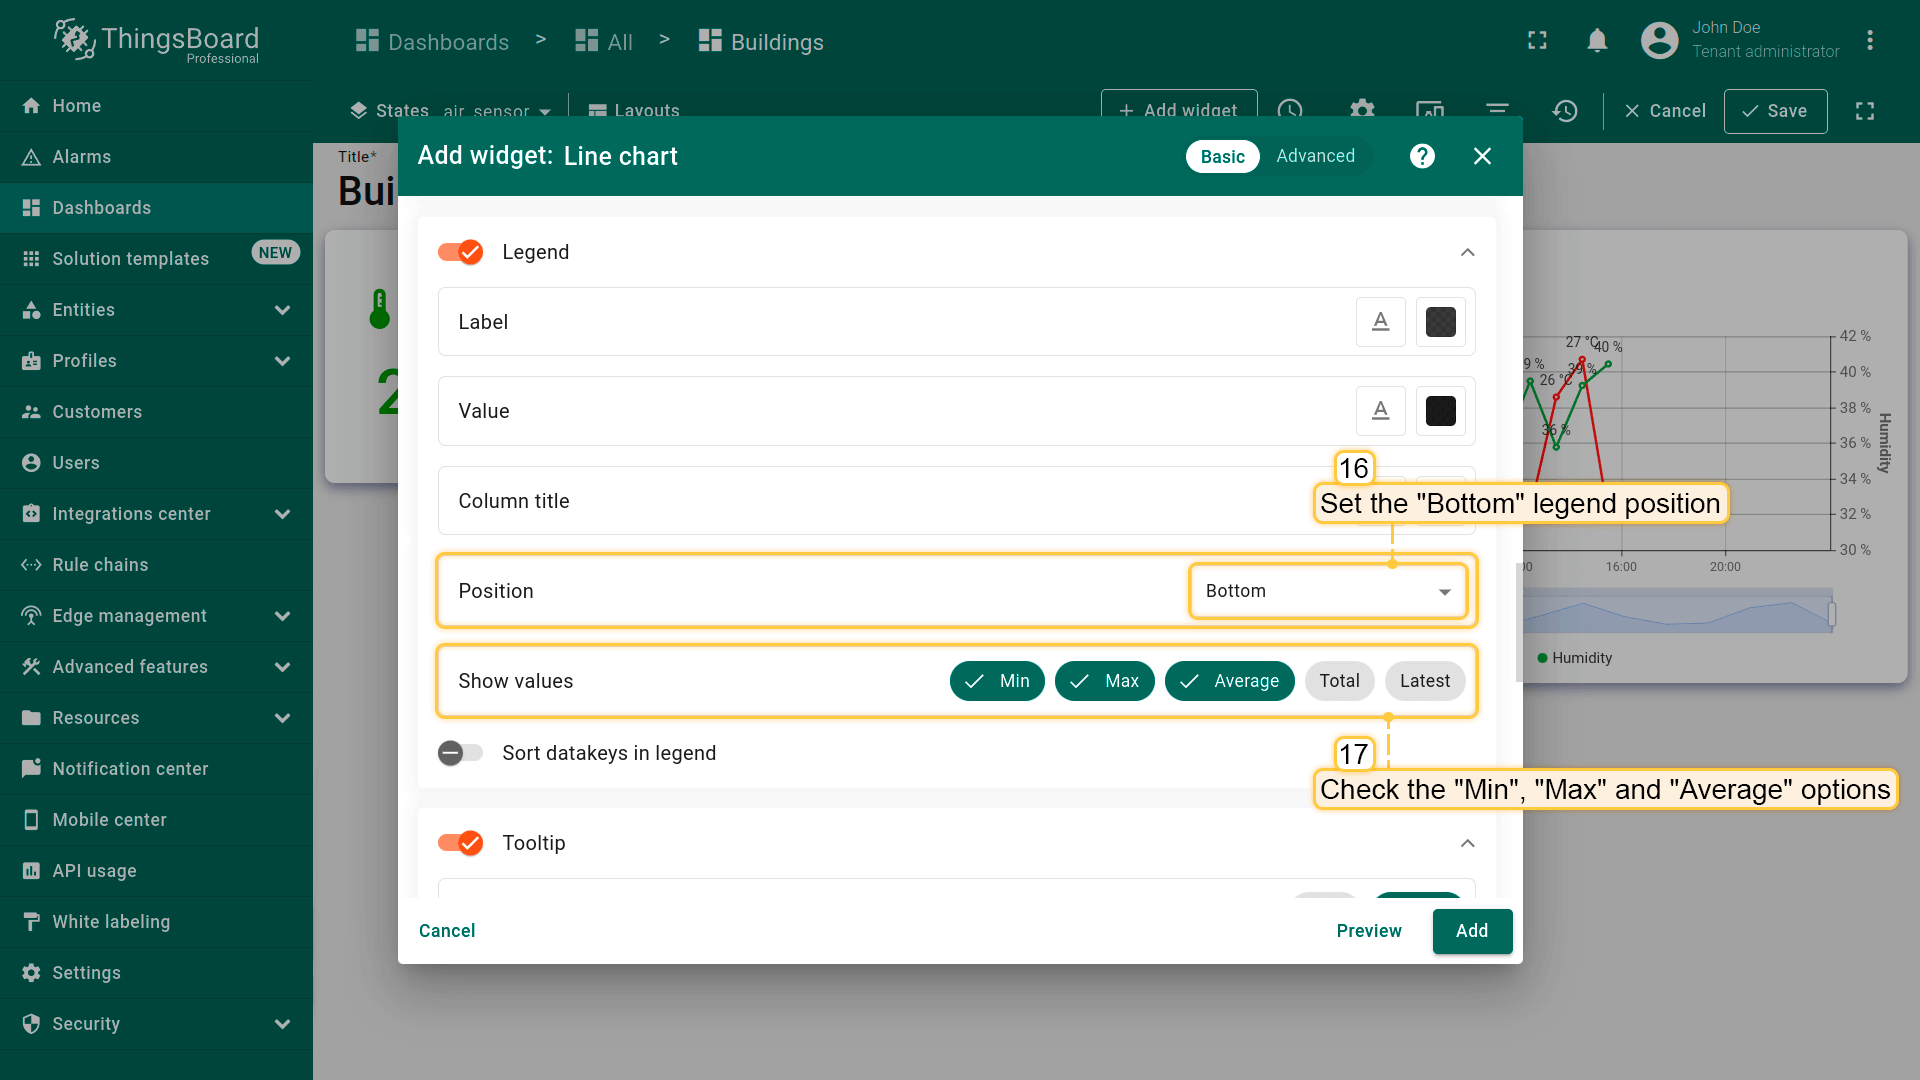Open user menu three-dots icon
This screenshot has width=1920, height=1080.
(x=1869, y=40)
